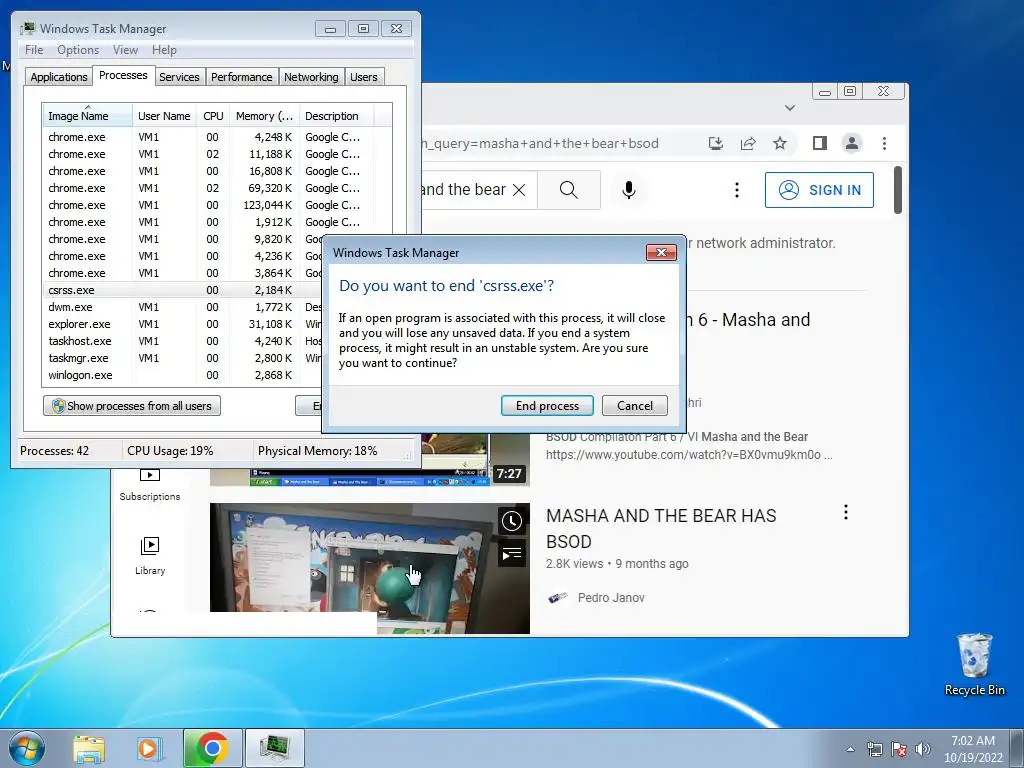Open Chrome's three-dot menu
Screen dimensions: 1024x768
[884, 143]
